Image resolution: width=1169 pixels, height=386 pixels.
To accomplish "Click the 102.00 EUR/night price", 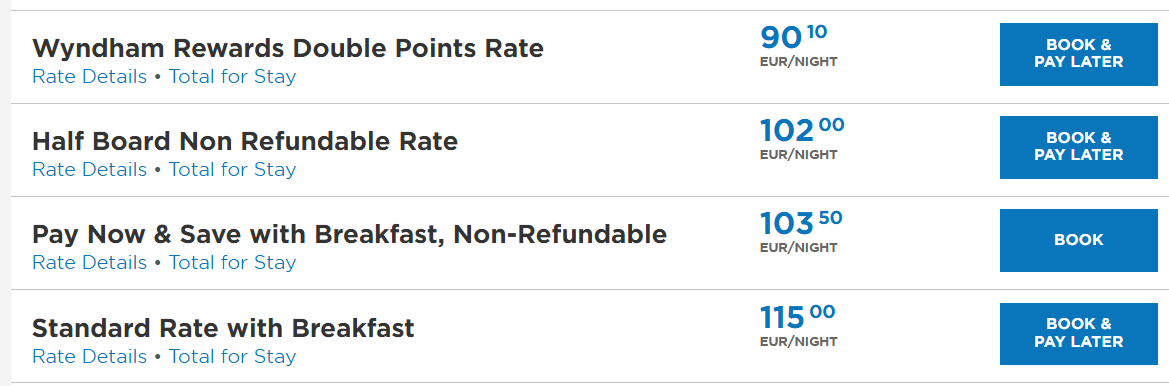I will click(802, 139).
